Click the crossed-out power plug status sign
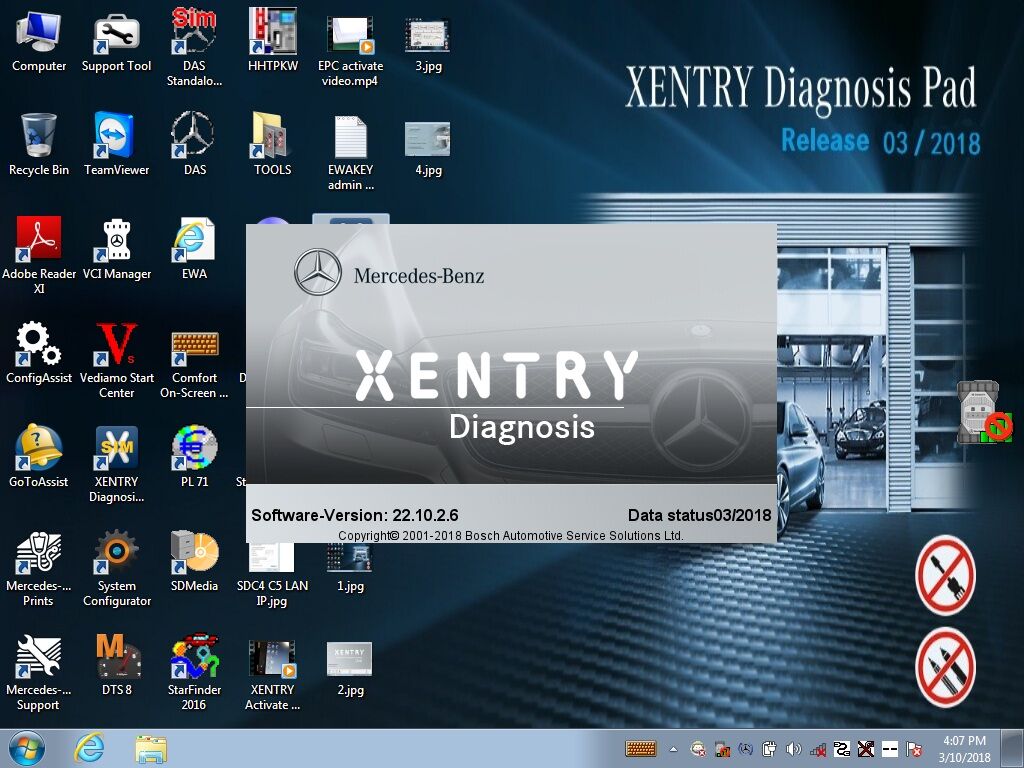Image resolution: width=1024 pixels, height=768 pixels. click(x=945, y=575)
